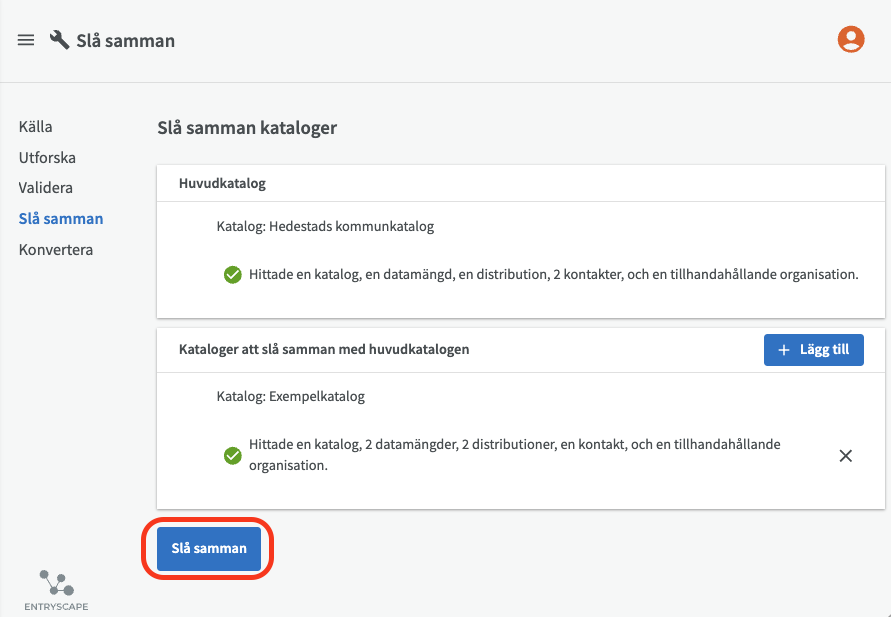The image size is (891, 617).
Task: Click the Huvudkatalog panel header
Action: click(222, 184)
